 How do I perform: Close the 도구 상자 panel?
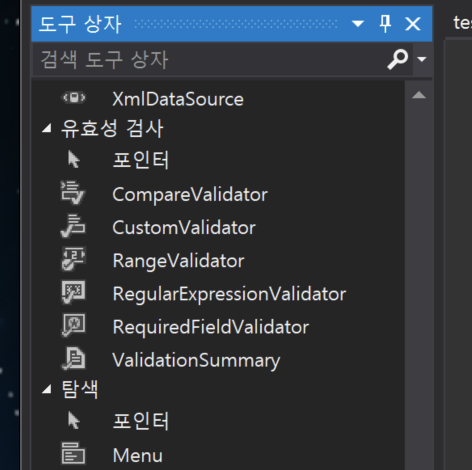(x=413, y=24)
